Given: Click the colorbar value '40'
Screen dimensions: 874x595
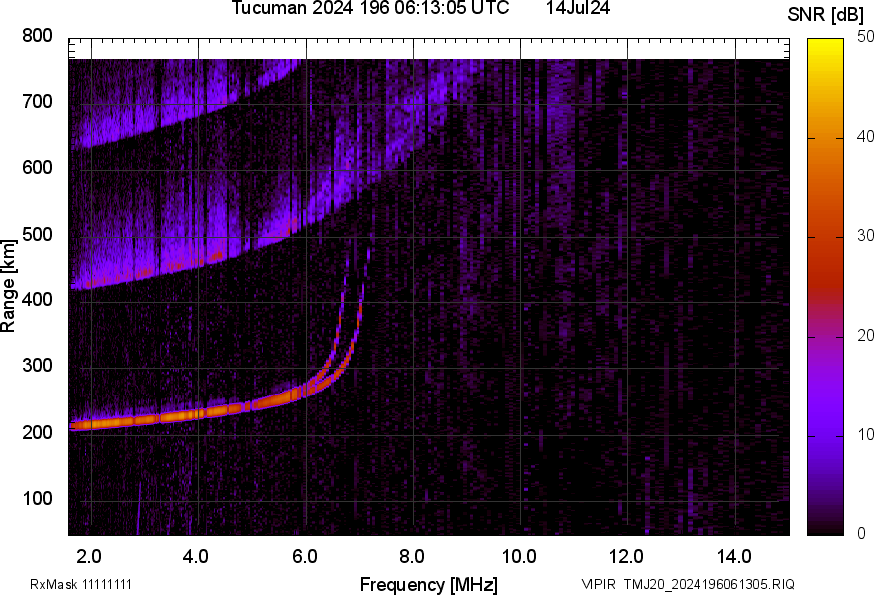Looking at the screenshot, I should click(865, 136).
